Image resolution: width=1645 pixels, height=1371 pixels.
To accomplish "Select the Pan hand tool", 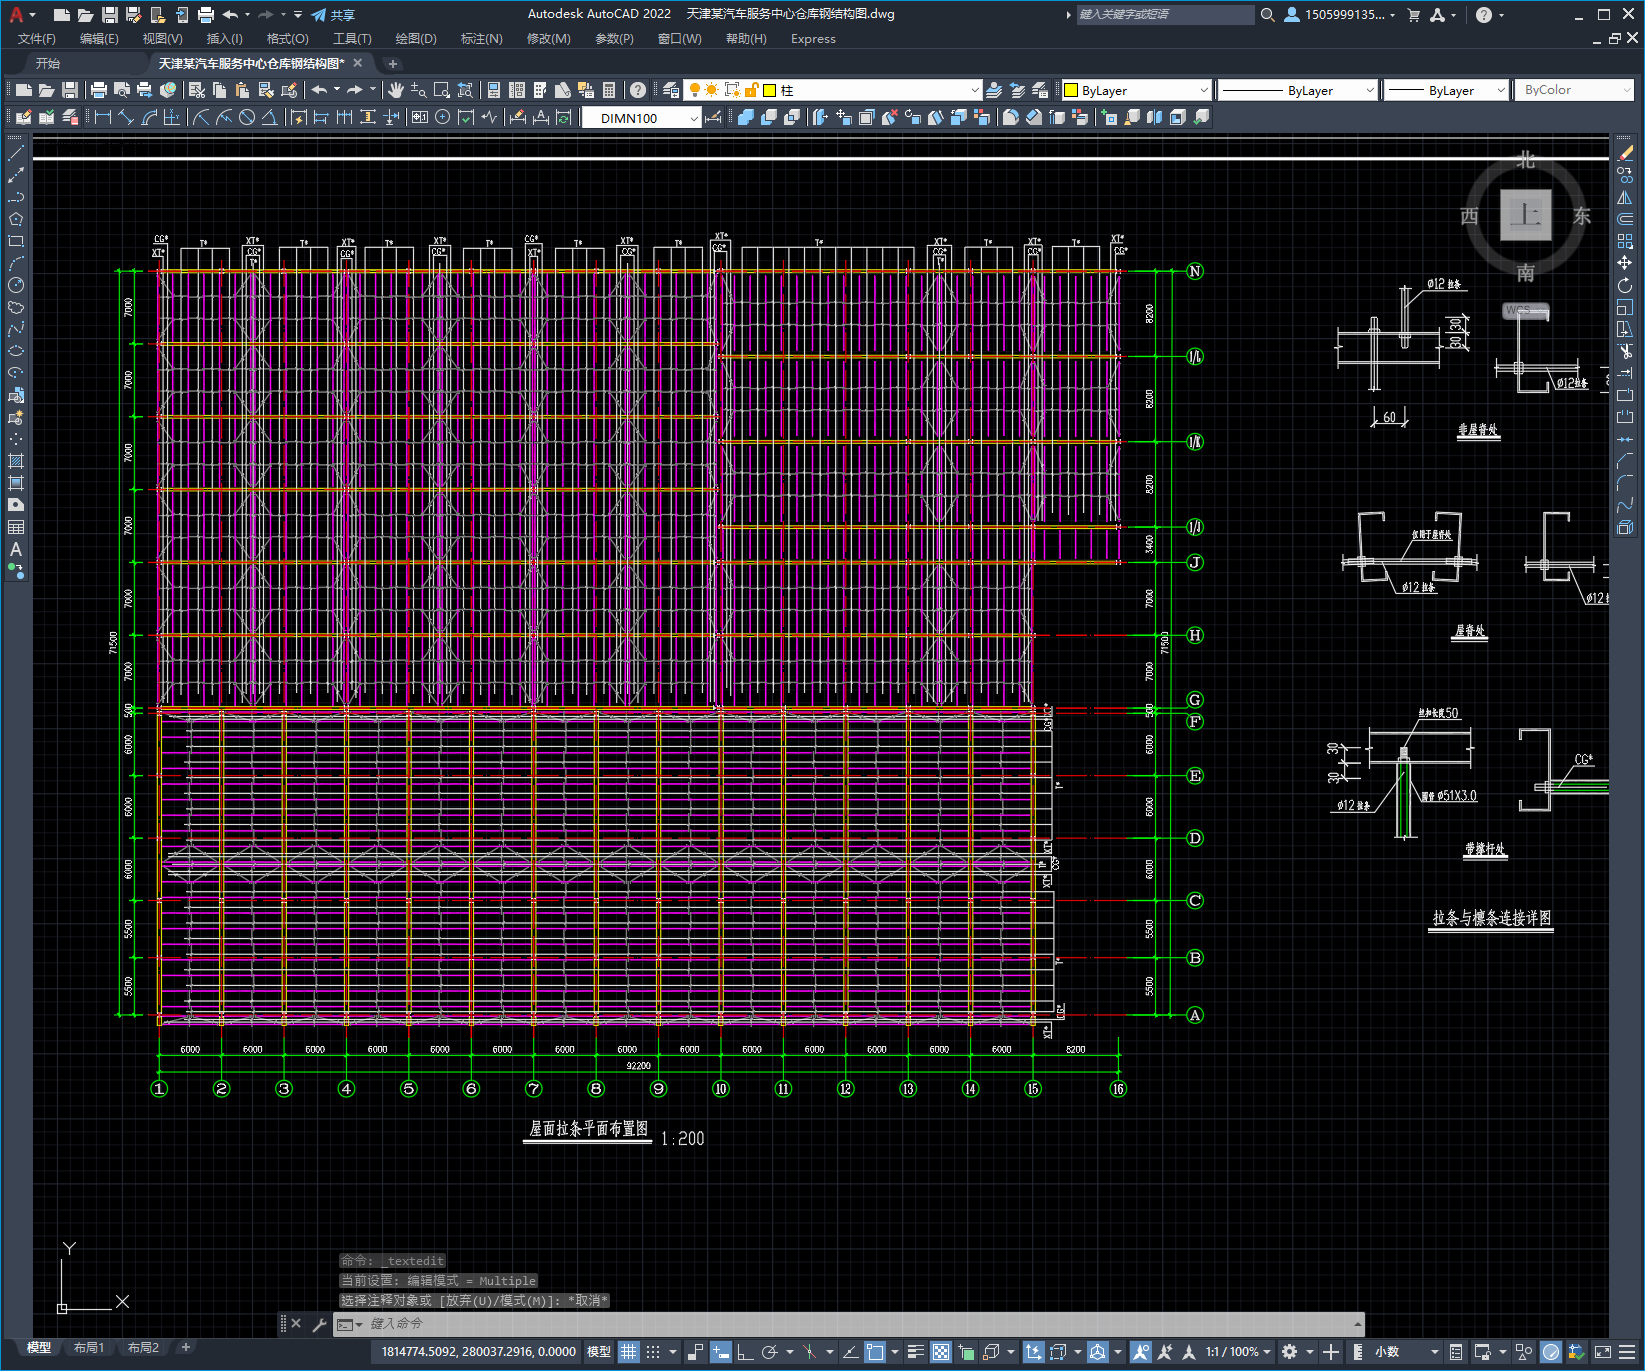I will tap(396, 90).
